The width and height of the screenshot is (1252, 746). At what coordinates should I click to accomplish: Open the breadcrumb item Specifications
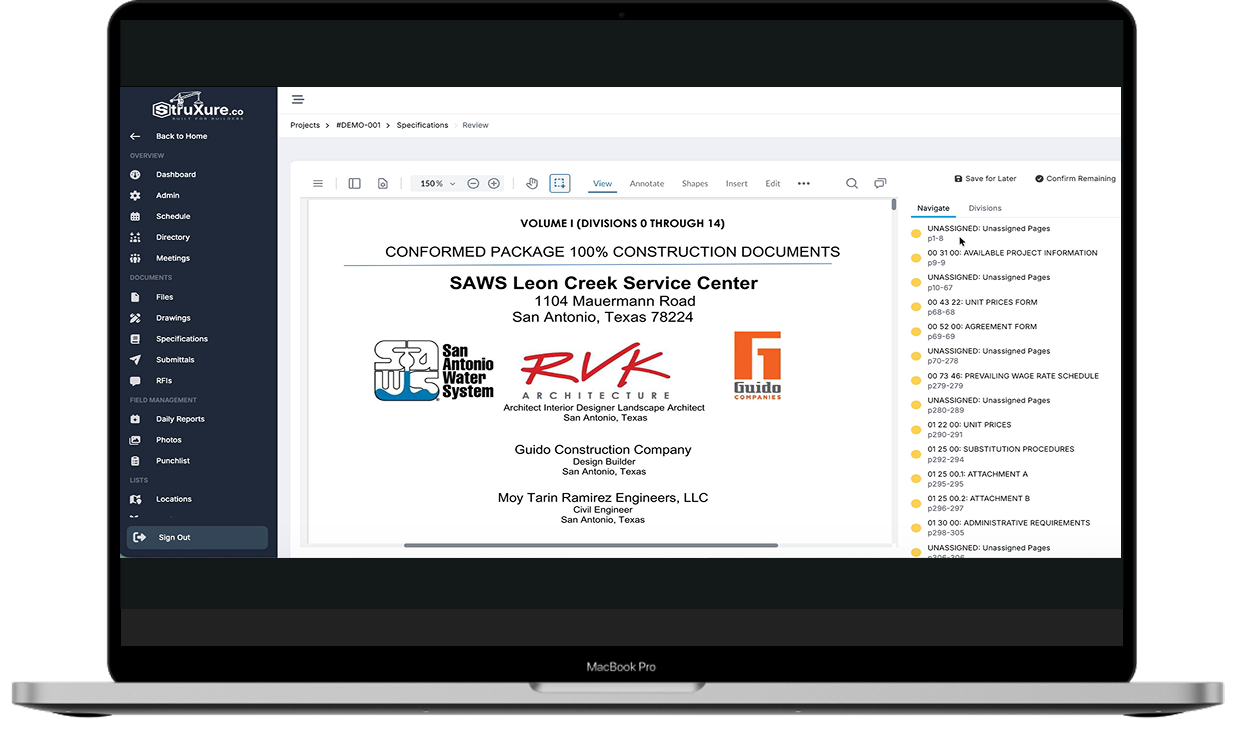pos(422,124)
